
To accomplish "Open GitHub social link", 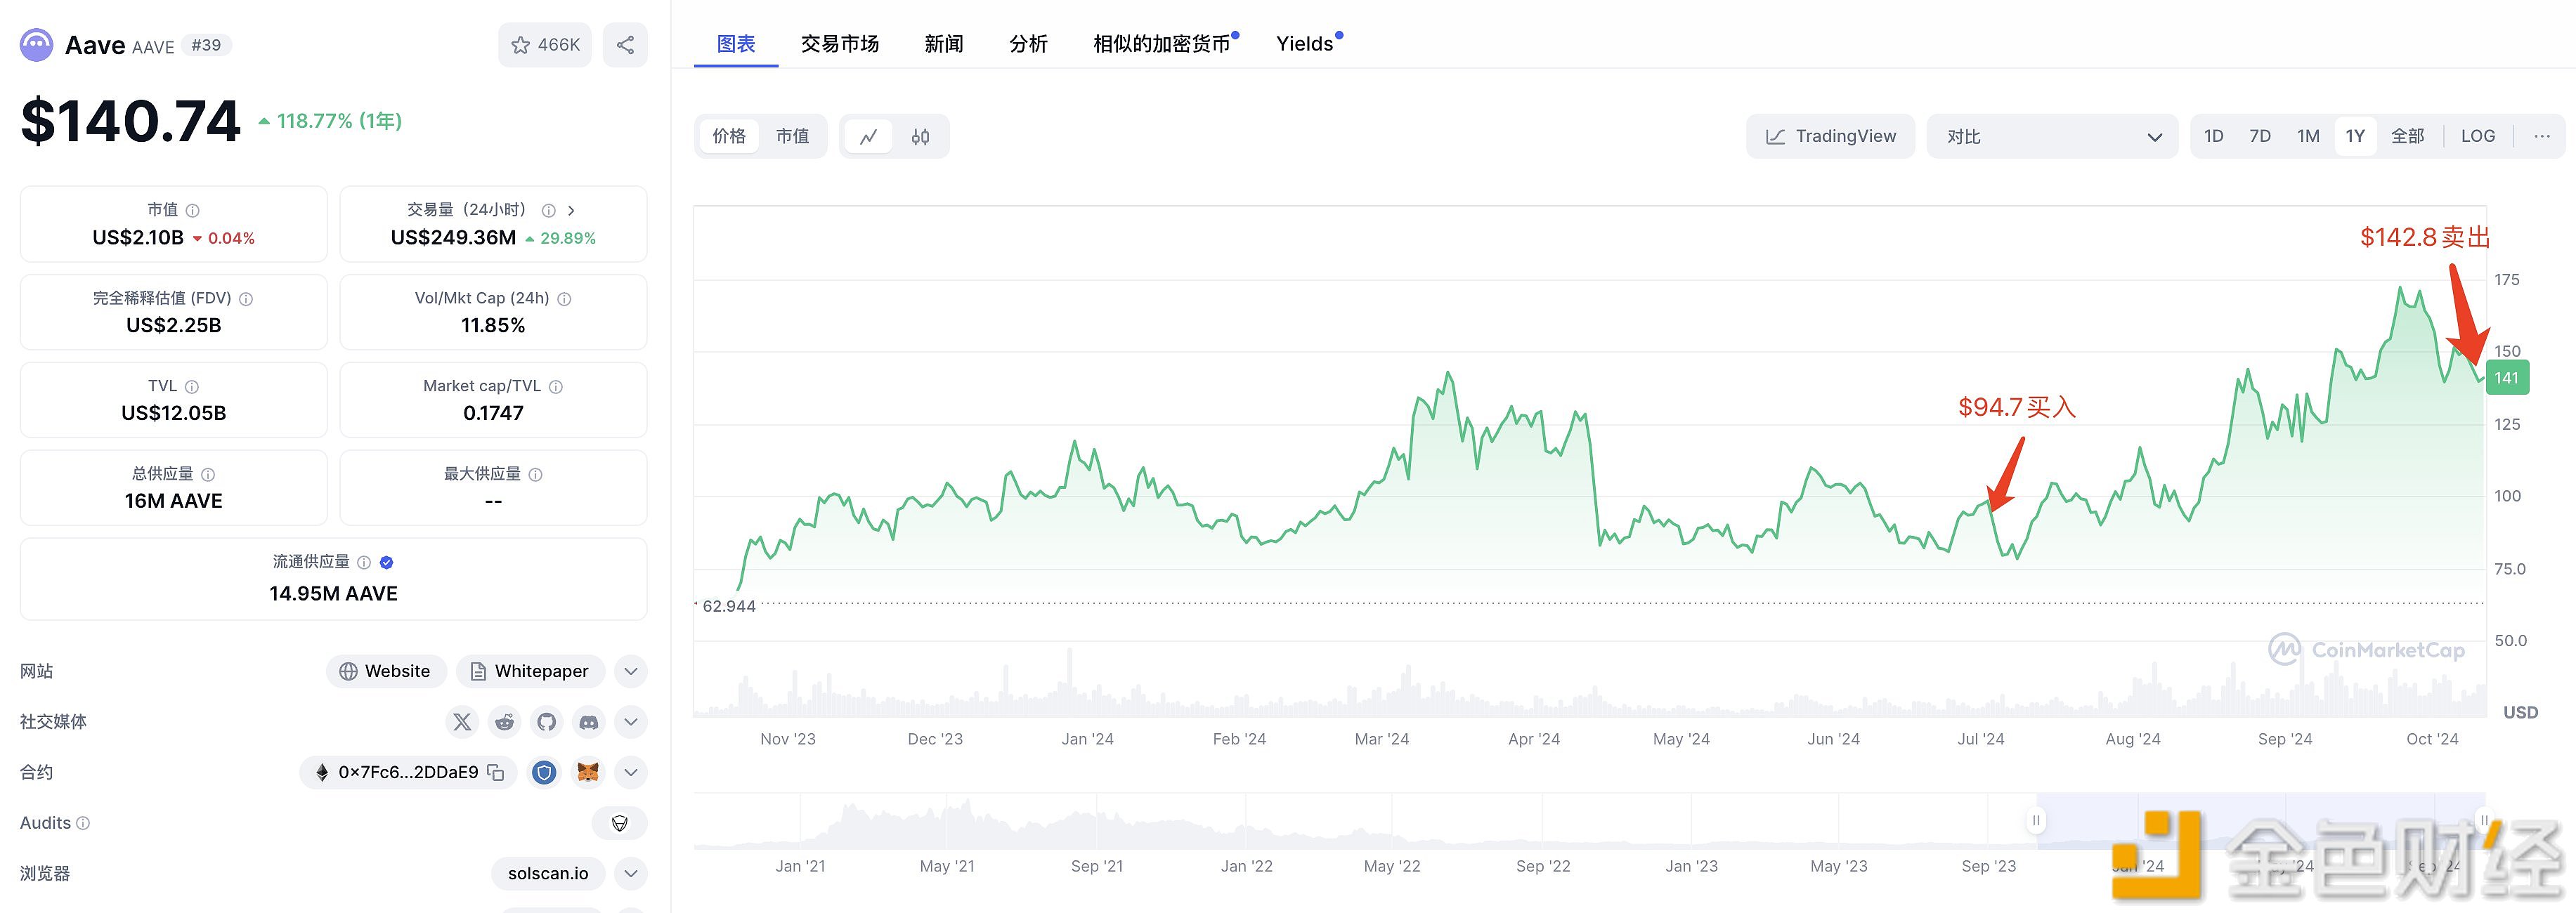I will tap(546, 722).
